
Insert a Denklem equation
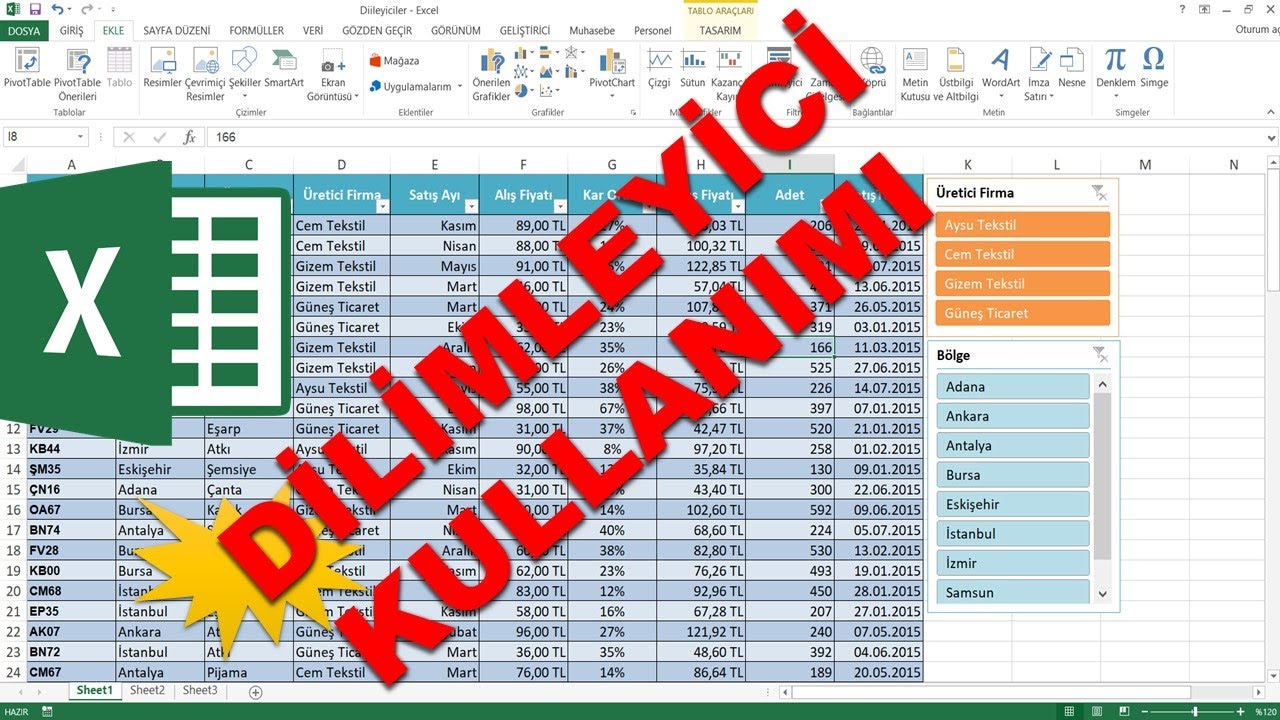click(1115, 68)
